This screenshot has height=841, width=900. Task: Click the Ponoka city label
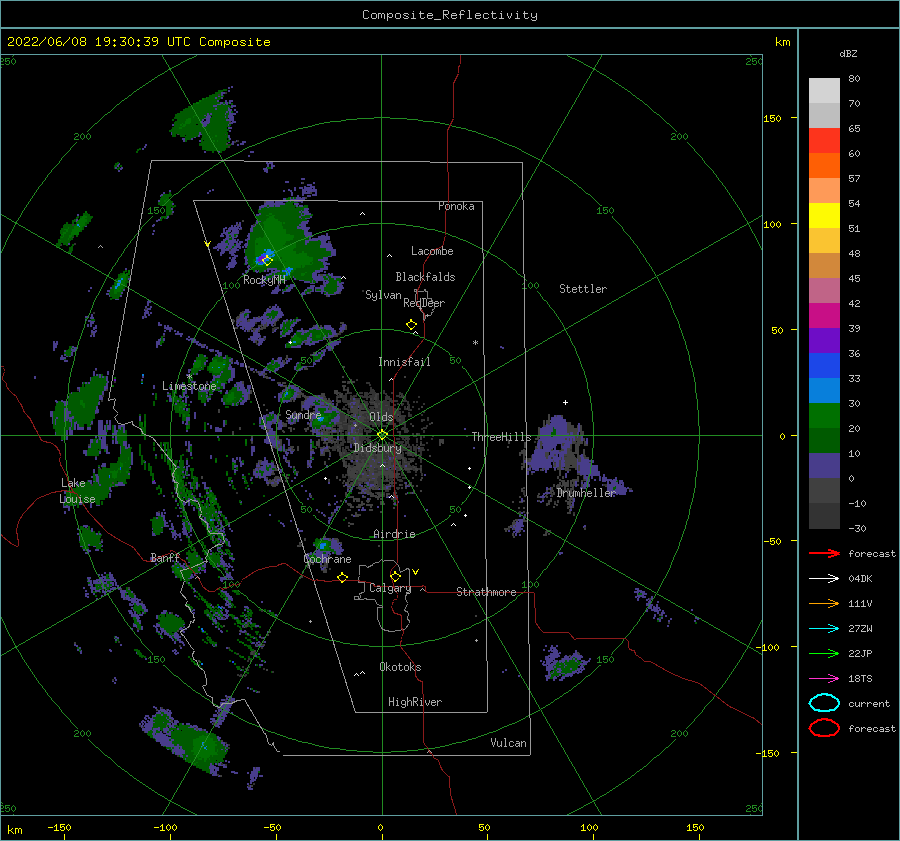coord(456,206)
